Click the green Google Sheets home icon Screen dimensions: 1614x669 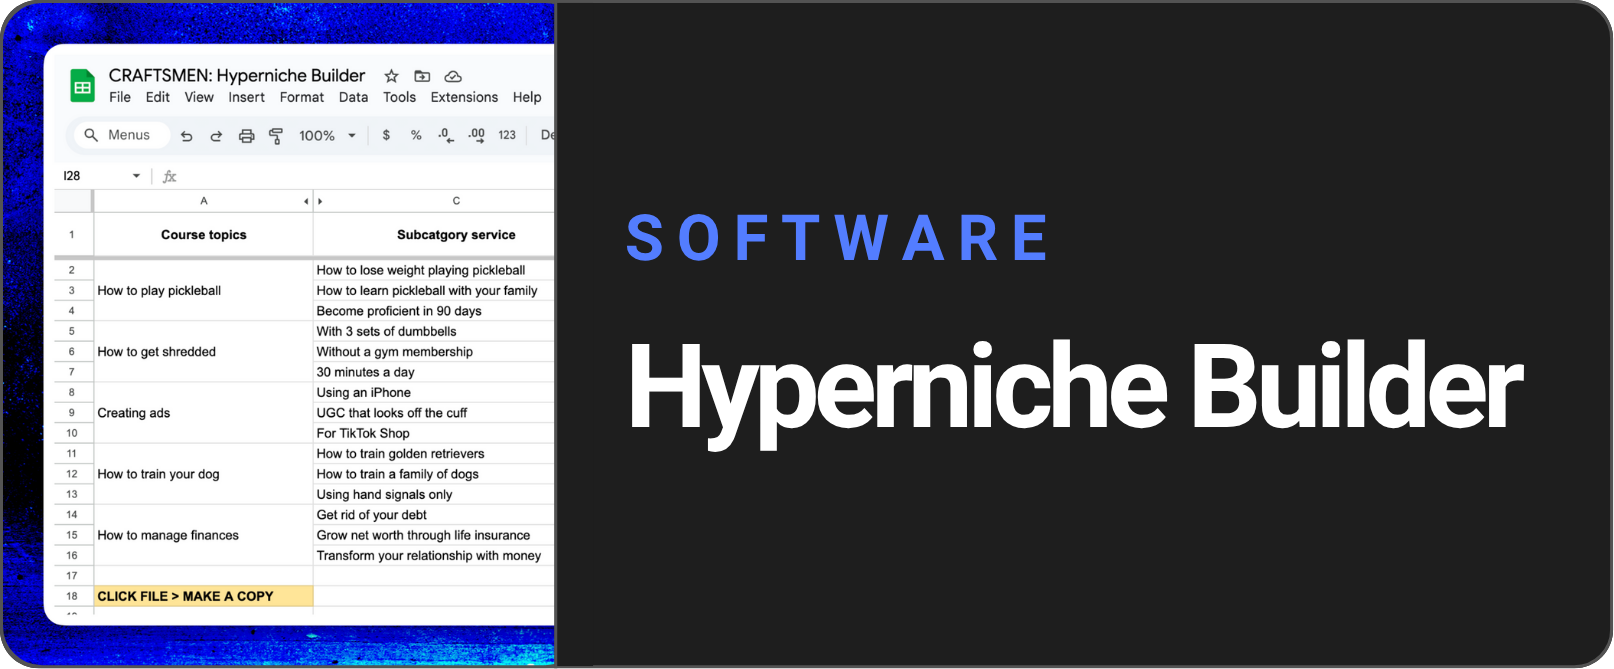[x=83, y=87]
